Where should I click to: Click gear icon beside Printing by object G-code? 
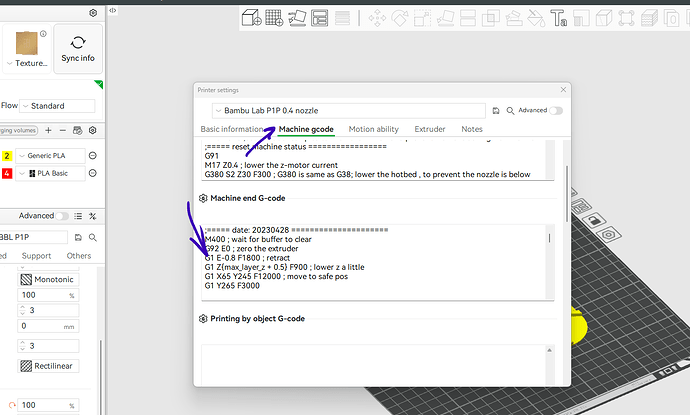pyautogui.click(x=203, y=319)
